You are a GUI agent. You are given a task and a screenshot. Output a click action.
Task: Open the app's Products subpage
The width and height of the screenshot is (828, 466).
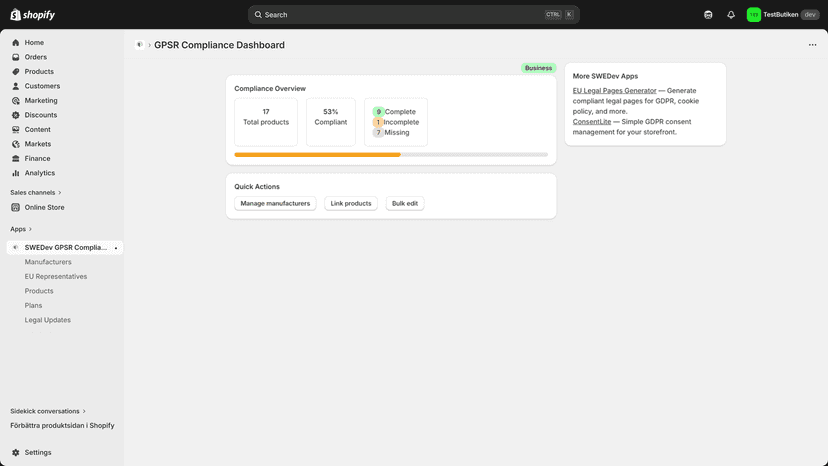39,291
